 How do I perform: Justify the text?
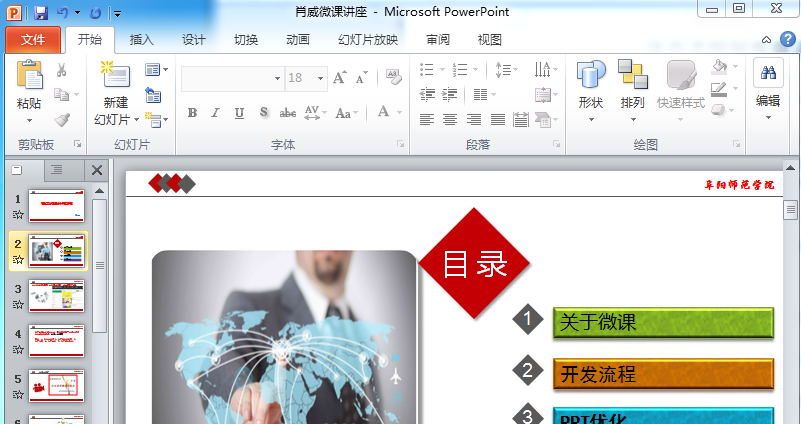pos(498,120)
